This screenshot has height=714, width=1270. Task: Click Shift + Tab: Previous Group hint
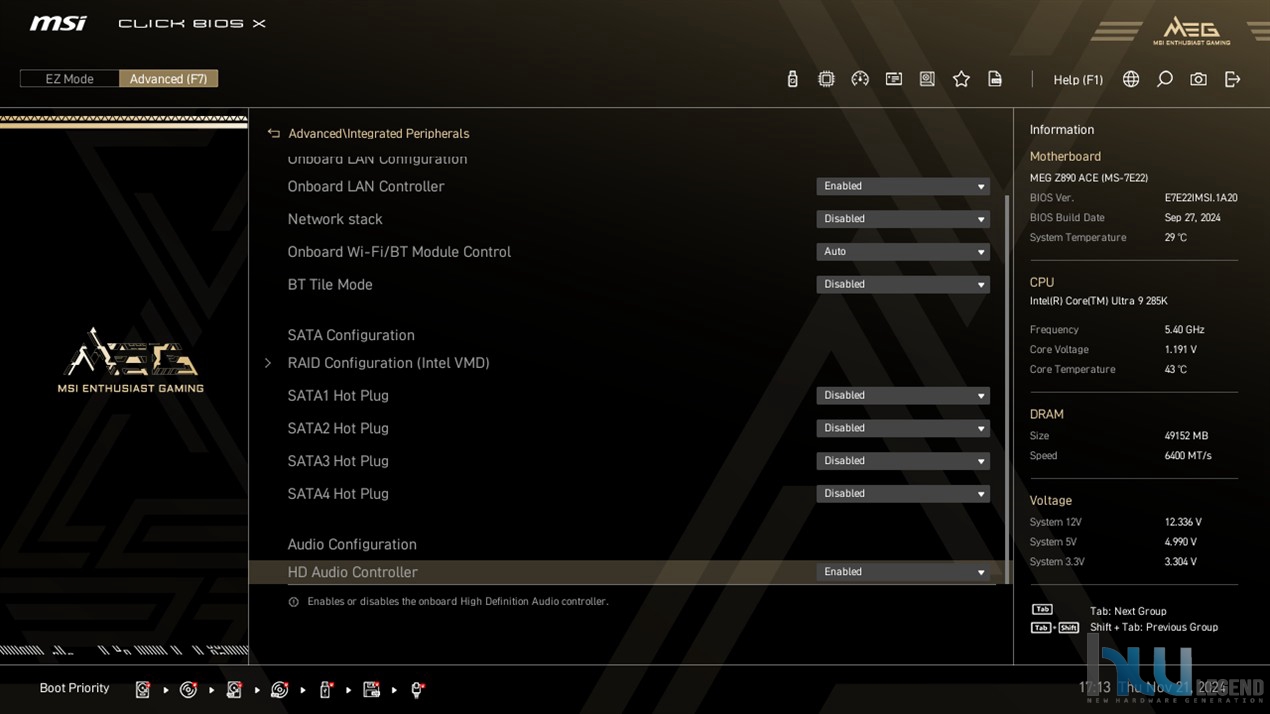point(1154,627)
